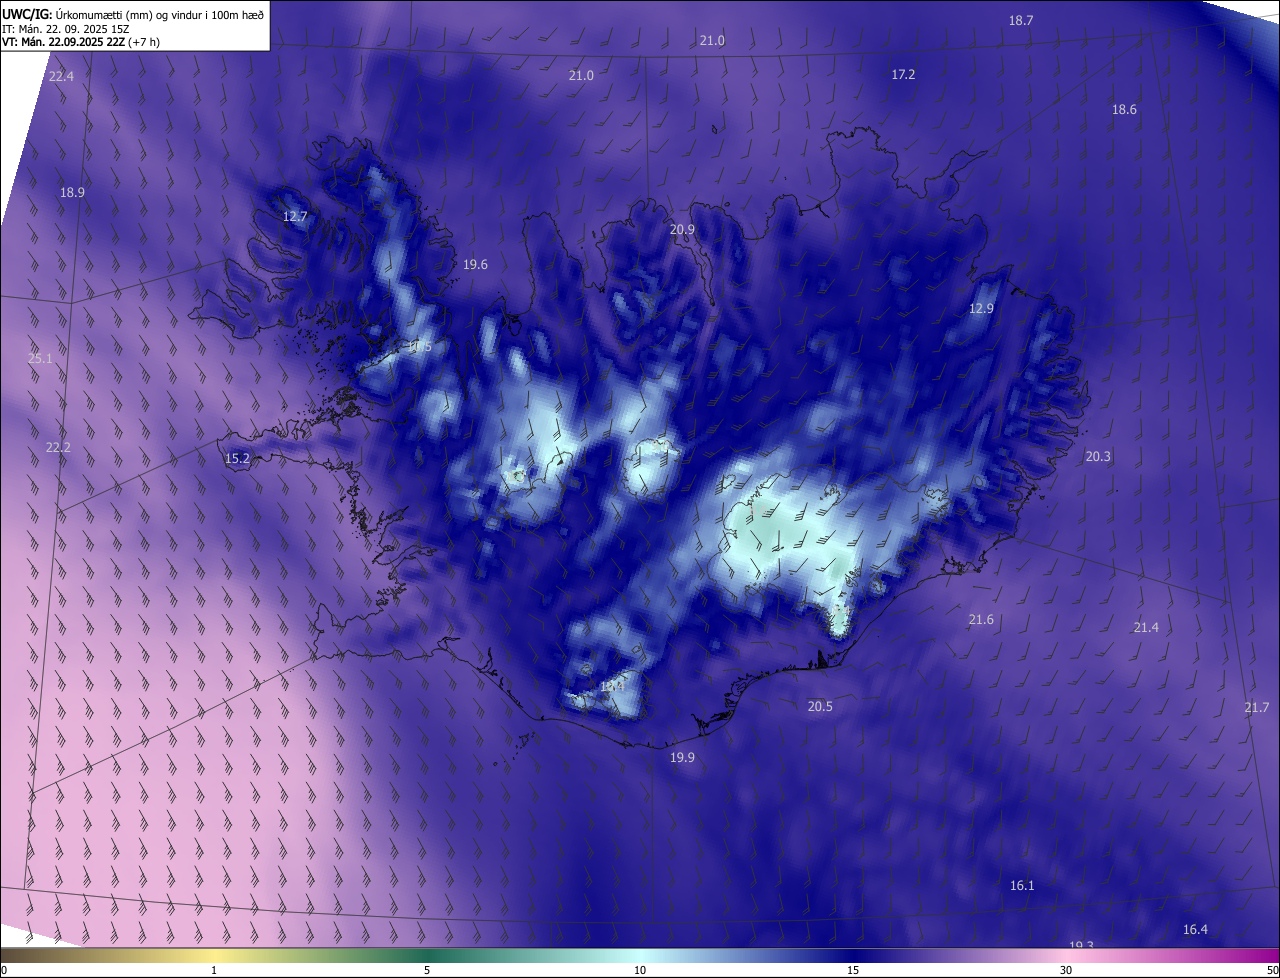Click the 15.2 value label on the map

pos(237,459)
